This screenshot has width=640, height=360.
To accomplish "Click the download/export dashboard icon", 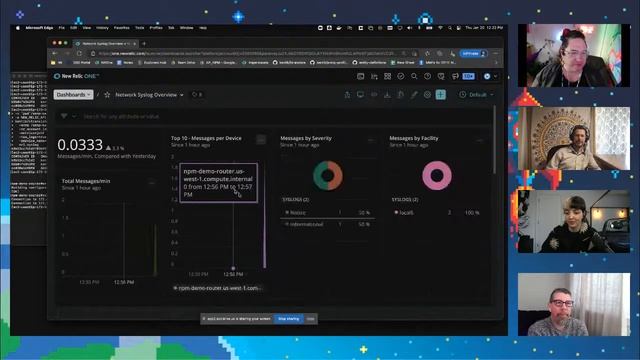I will coord(387,95).
